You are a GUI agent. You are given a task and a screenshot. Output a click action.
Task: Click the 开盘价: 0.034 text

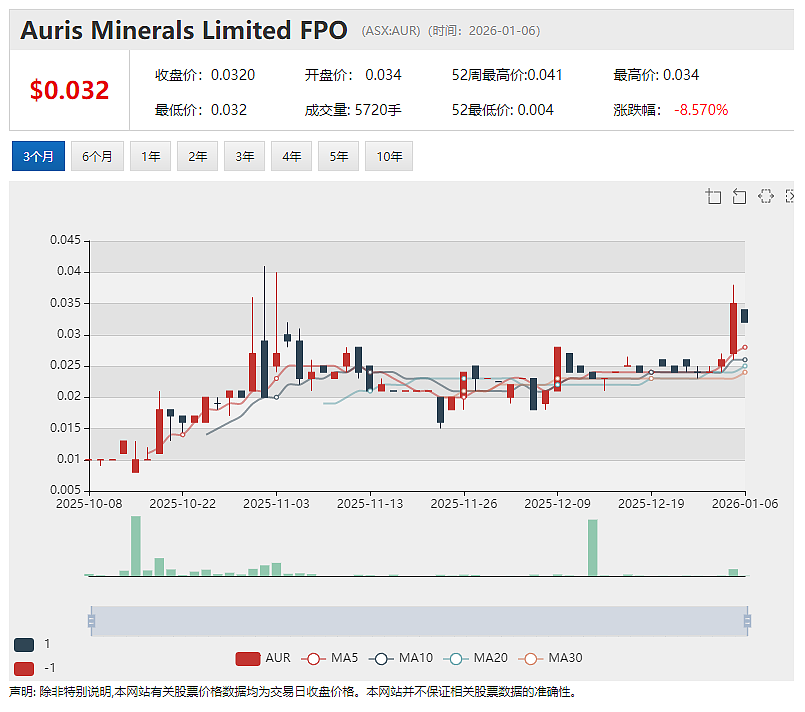click(x=353, y=75)
